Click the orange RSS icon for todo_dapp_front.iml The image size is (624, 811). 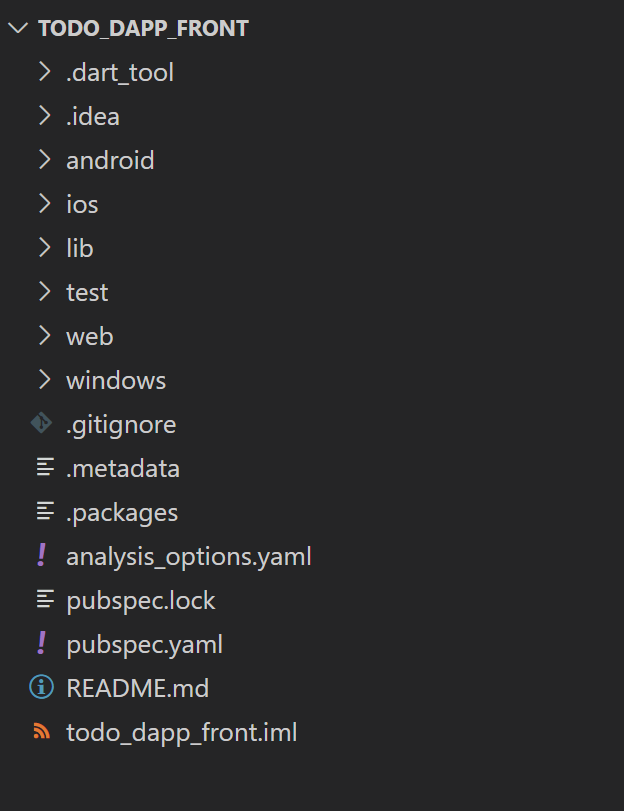[42, 731]
